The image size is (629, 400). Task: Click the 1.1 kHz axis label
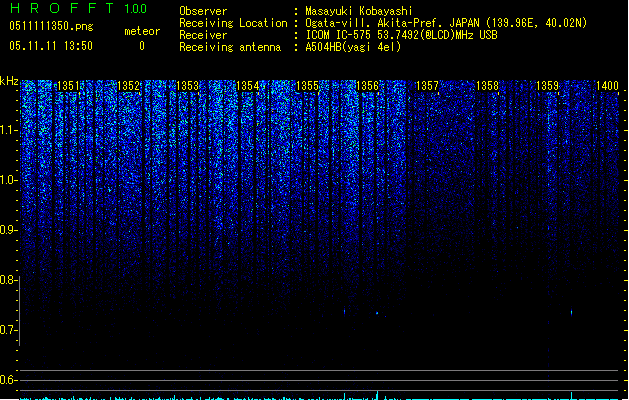9,130
